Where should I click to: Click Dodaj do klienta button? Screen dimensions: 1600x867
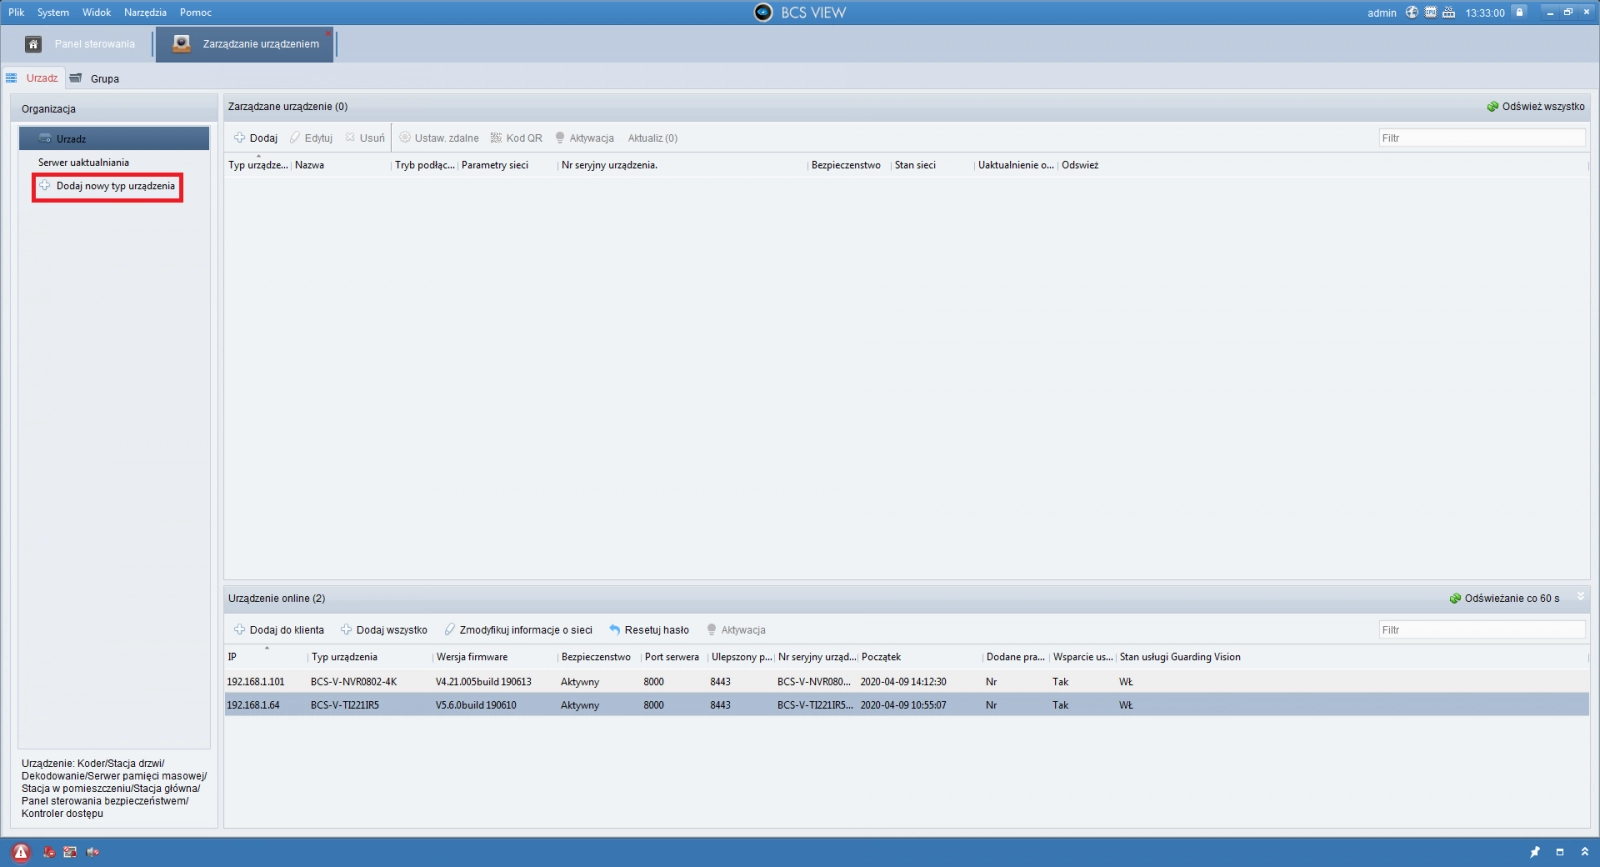279,630
